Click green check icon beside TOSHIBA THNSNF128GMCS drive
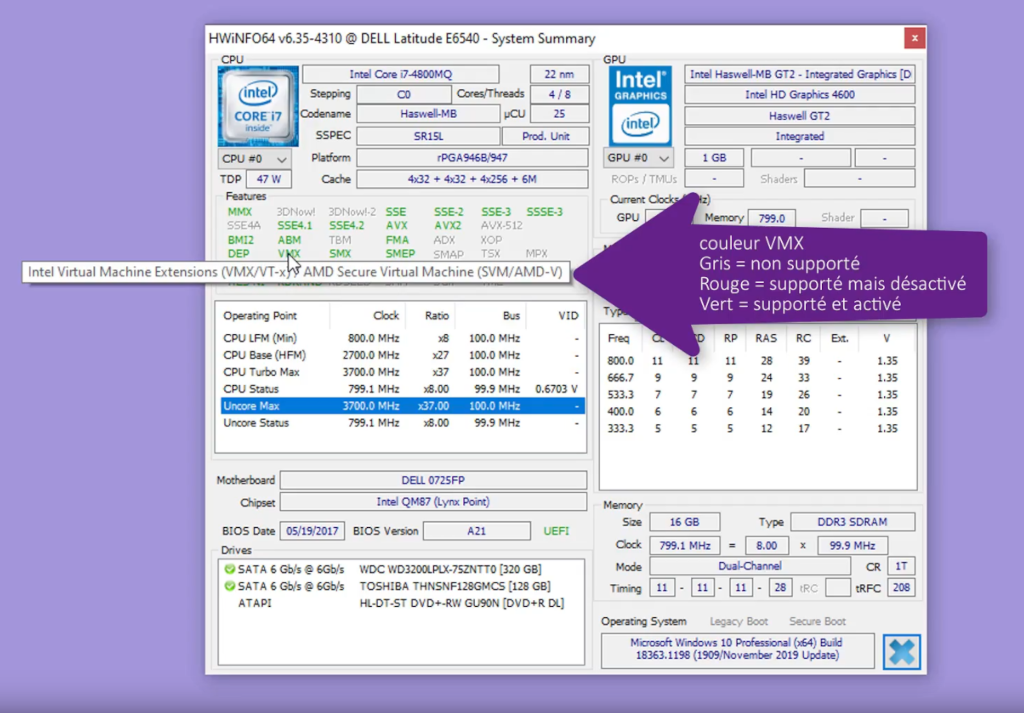The image size is (1024, 713). pos(229,586)
